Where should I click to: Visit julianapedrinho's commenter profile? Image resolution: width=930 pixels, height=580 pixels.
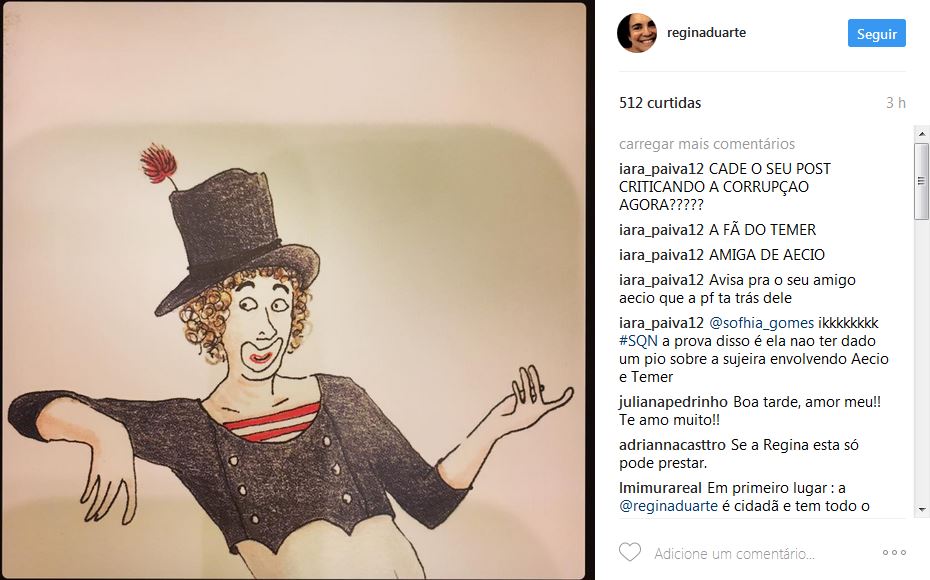673,402
